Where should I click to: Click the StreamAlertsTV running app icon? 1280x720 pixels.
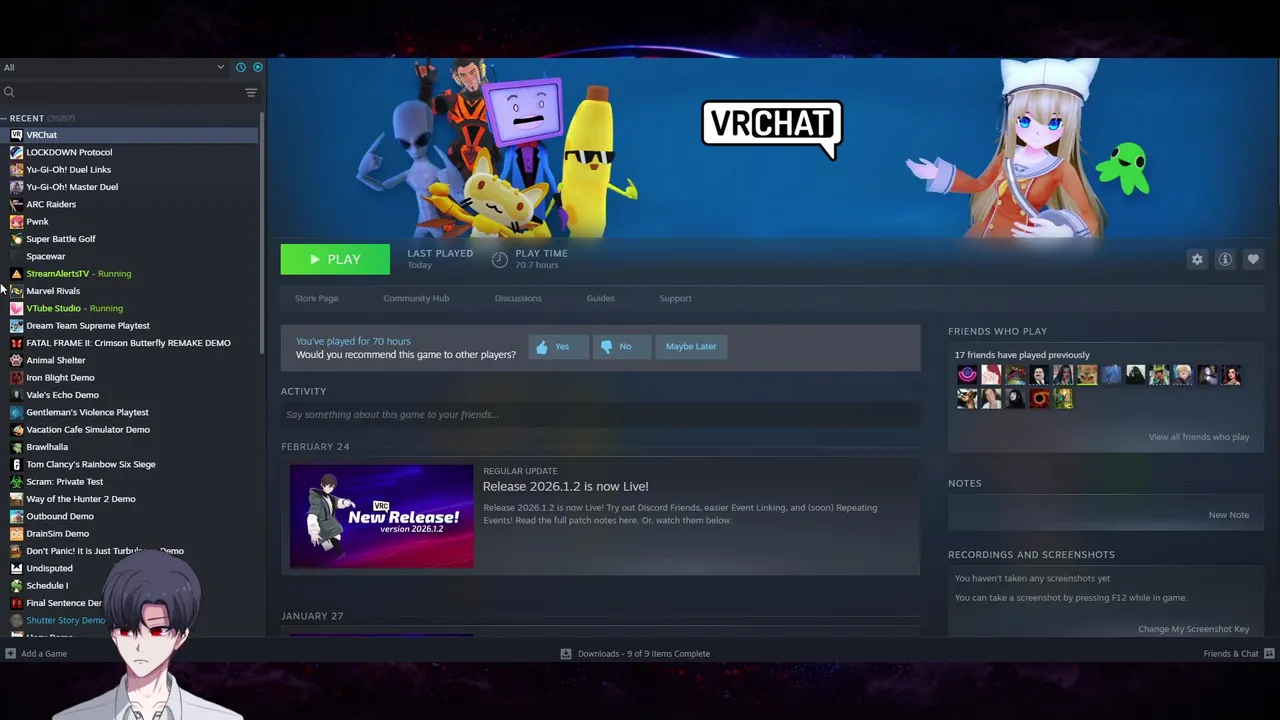(x=16, y=274)
